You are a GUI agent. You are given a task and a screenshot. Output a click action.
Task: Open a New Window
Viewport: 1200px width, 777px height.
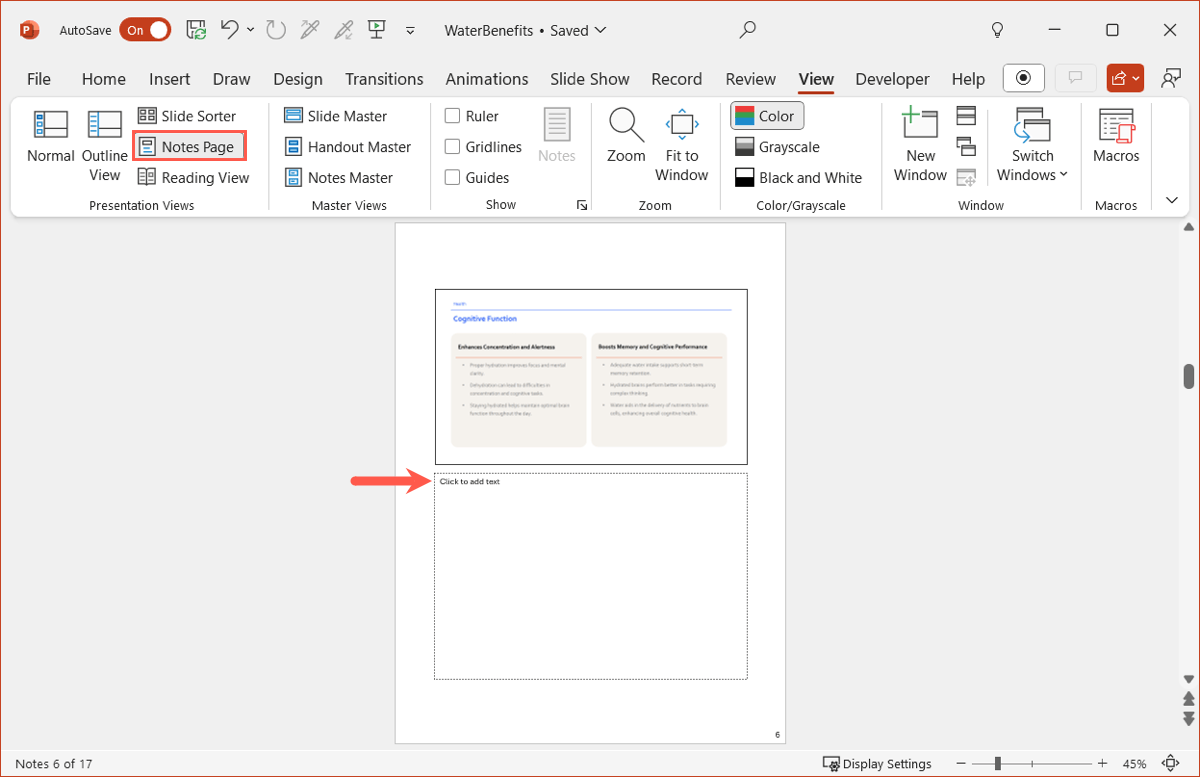(x=920, y=146)
